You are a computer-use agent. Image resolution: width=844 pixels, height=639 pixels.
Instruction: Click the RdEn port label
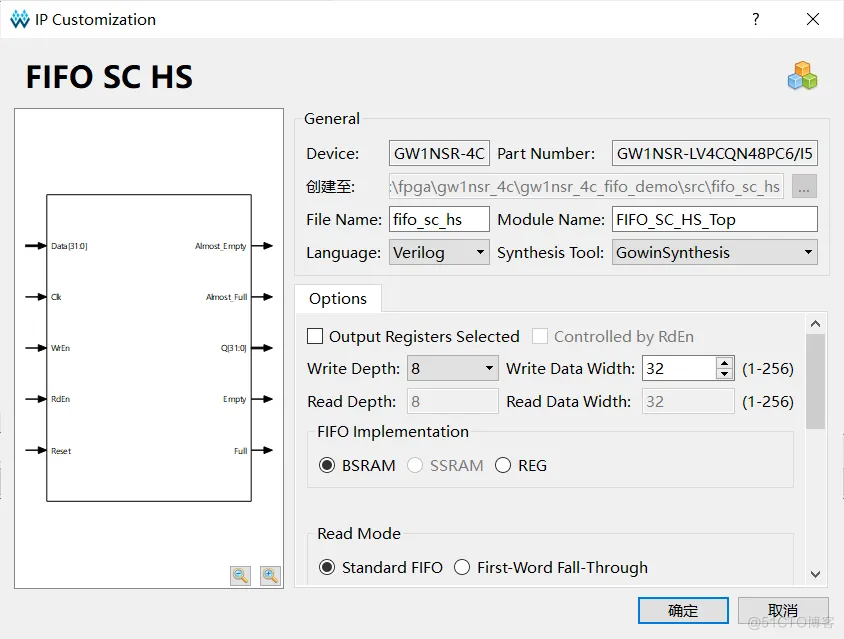tap(60, 399)
